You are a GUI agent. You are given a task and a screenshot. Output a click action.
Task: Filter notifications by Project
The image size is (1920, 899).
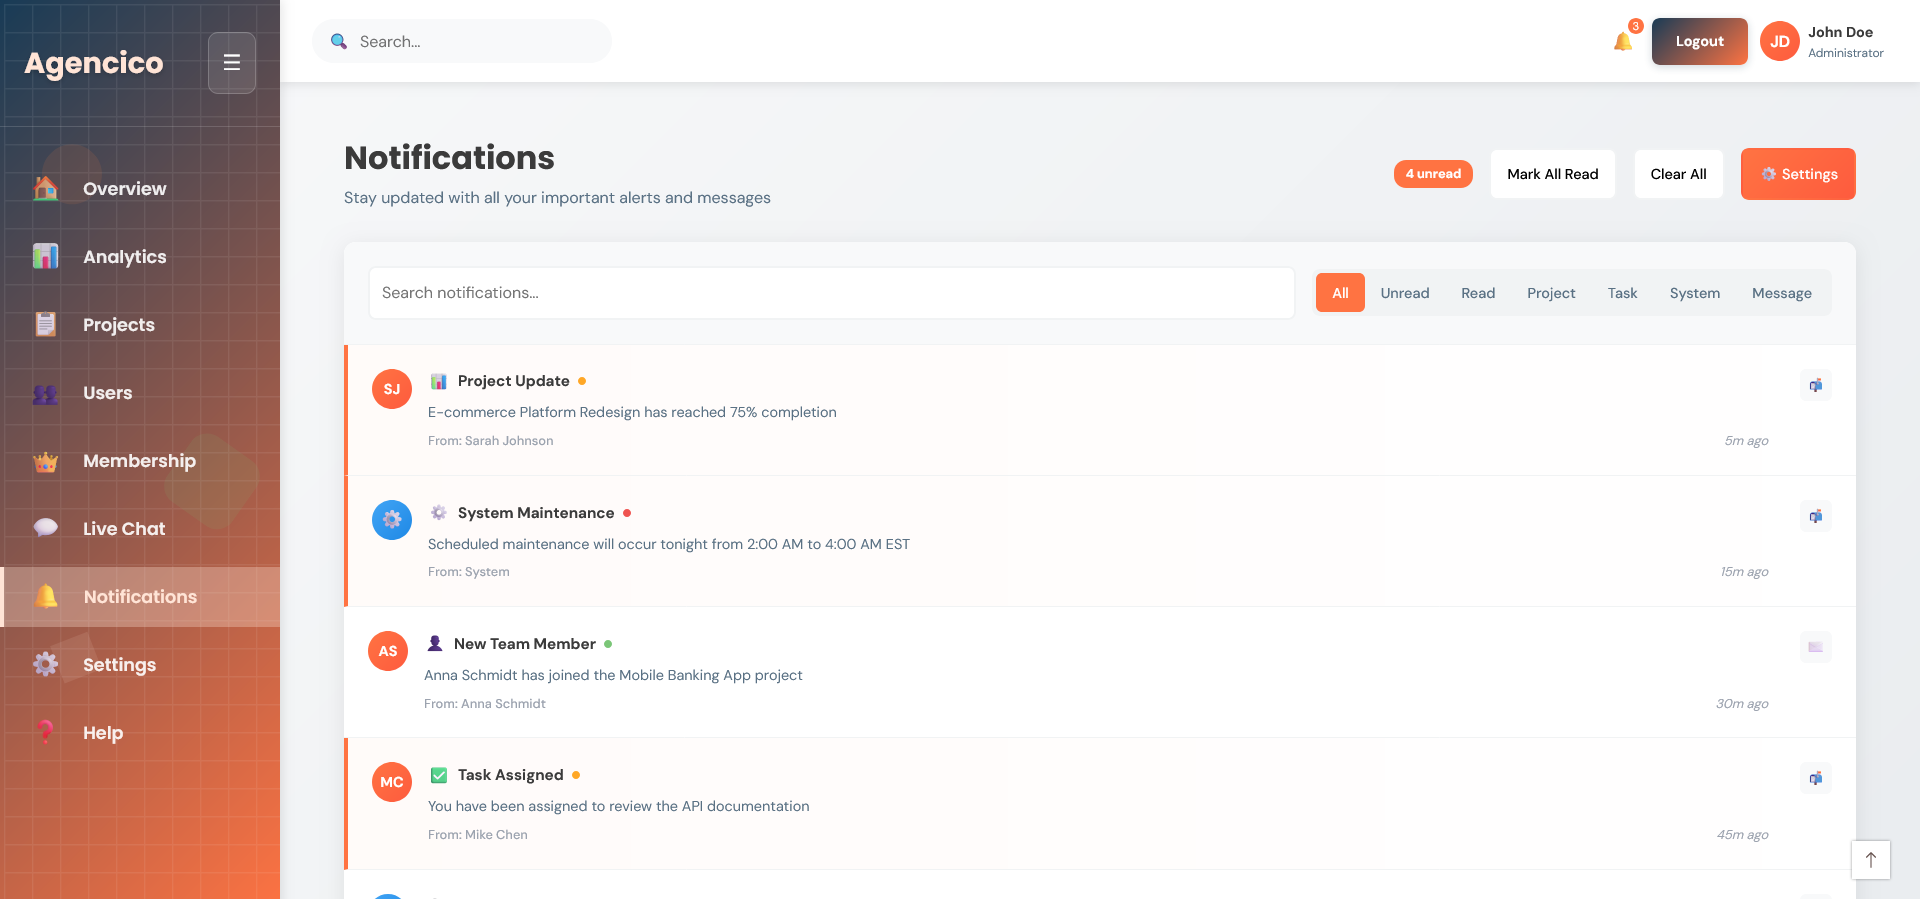(1551, 293)
